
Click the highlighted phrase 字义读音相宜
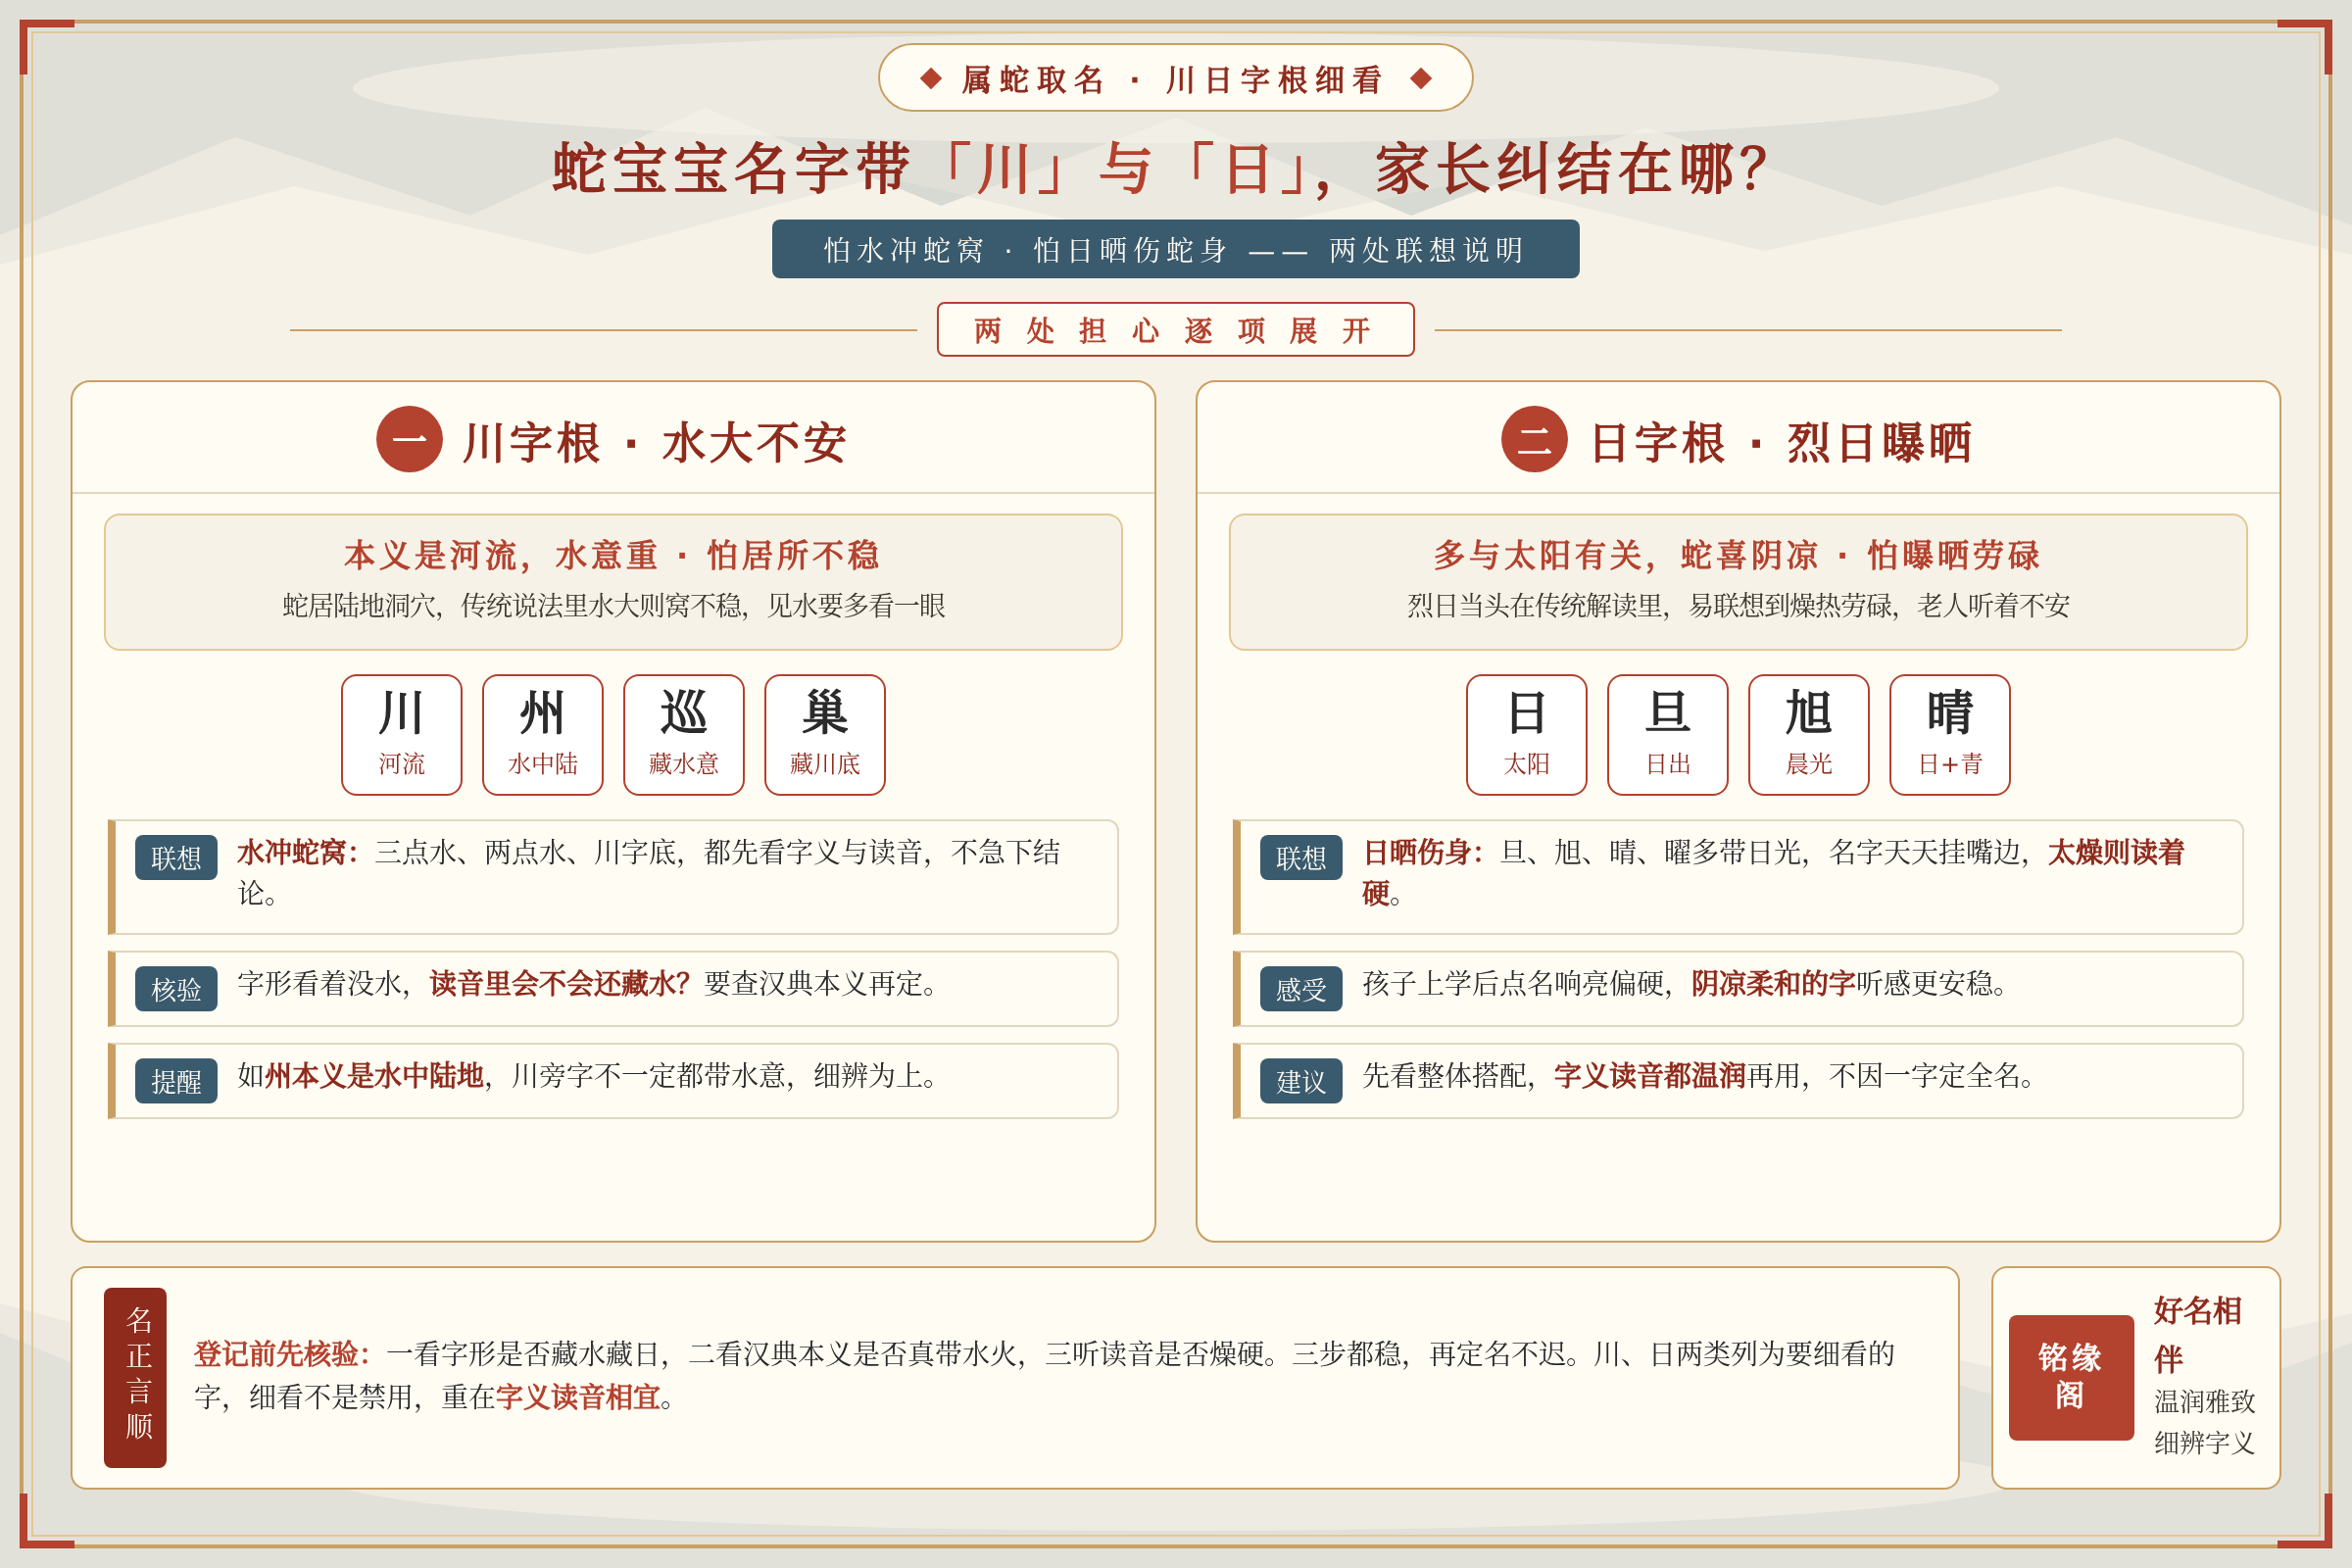click(578, 1396)
